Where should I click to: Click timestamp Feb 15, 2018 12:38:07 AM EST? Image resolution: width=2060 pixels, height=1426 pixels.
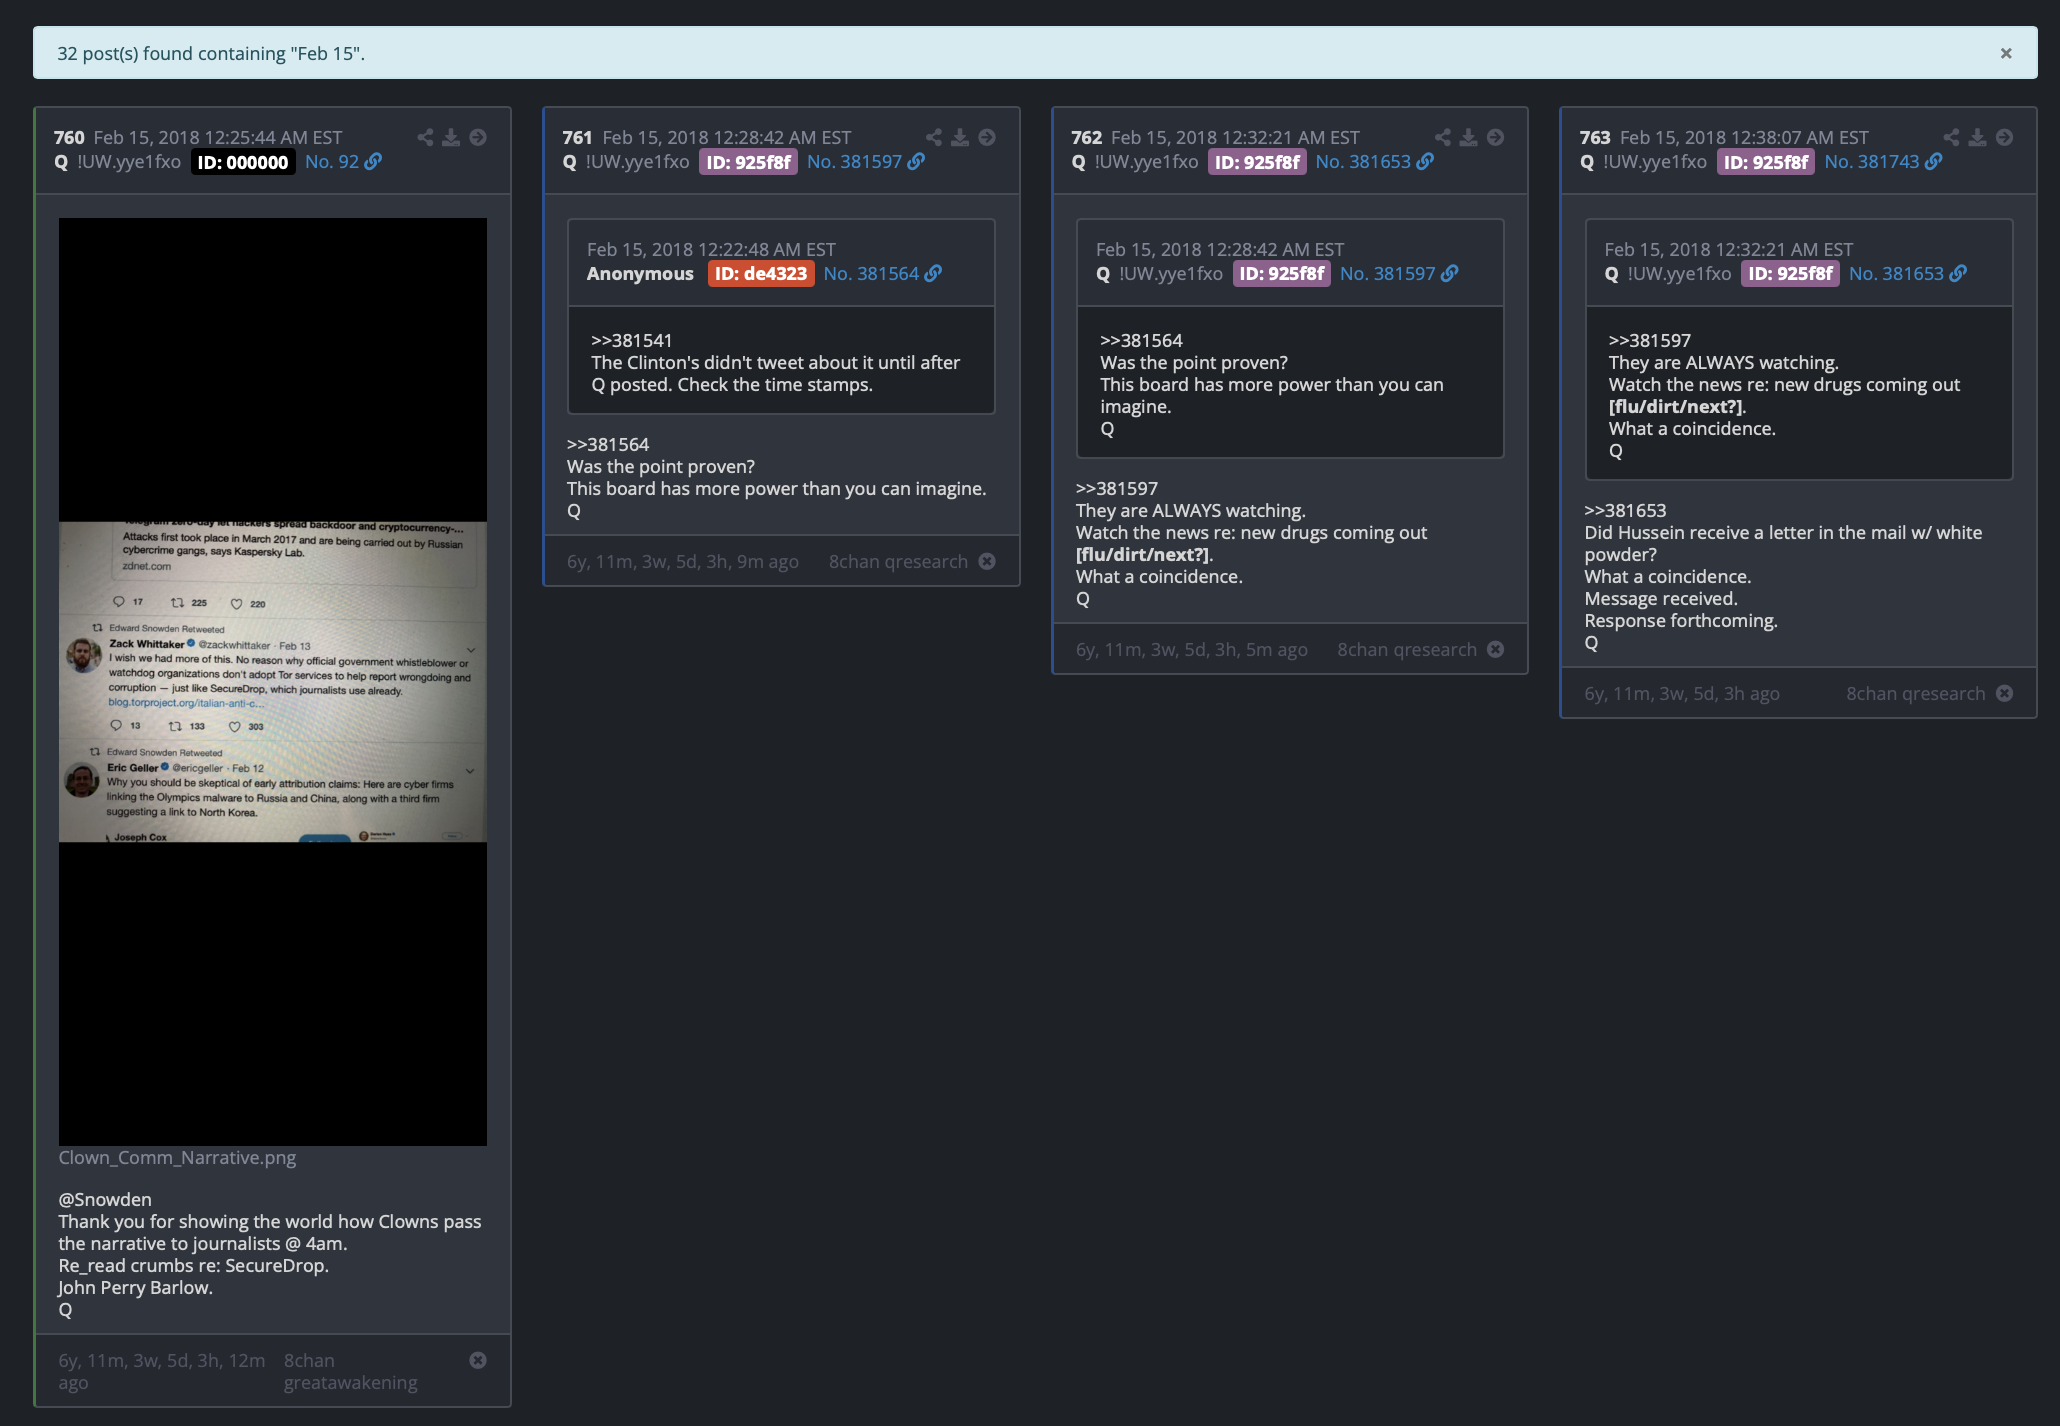1744,137
